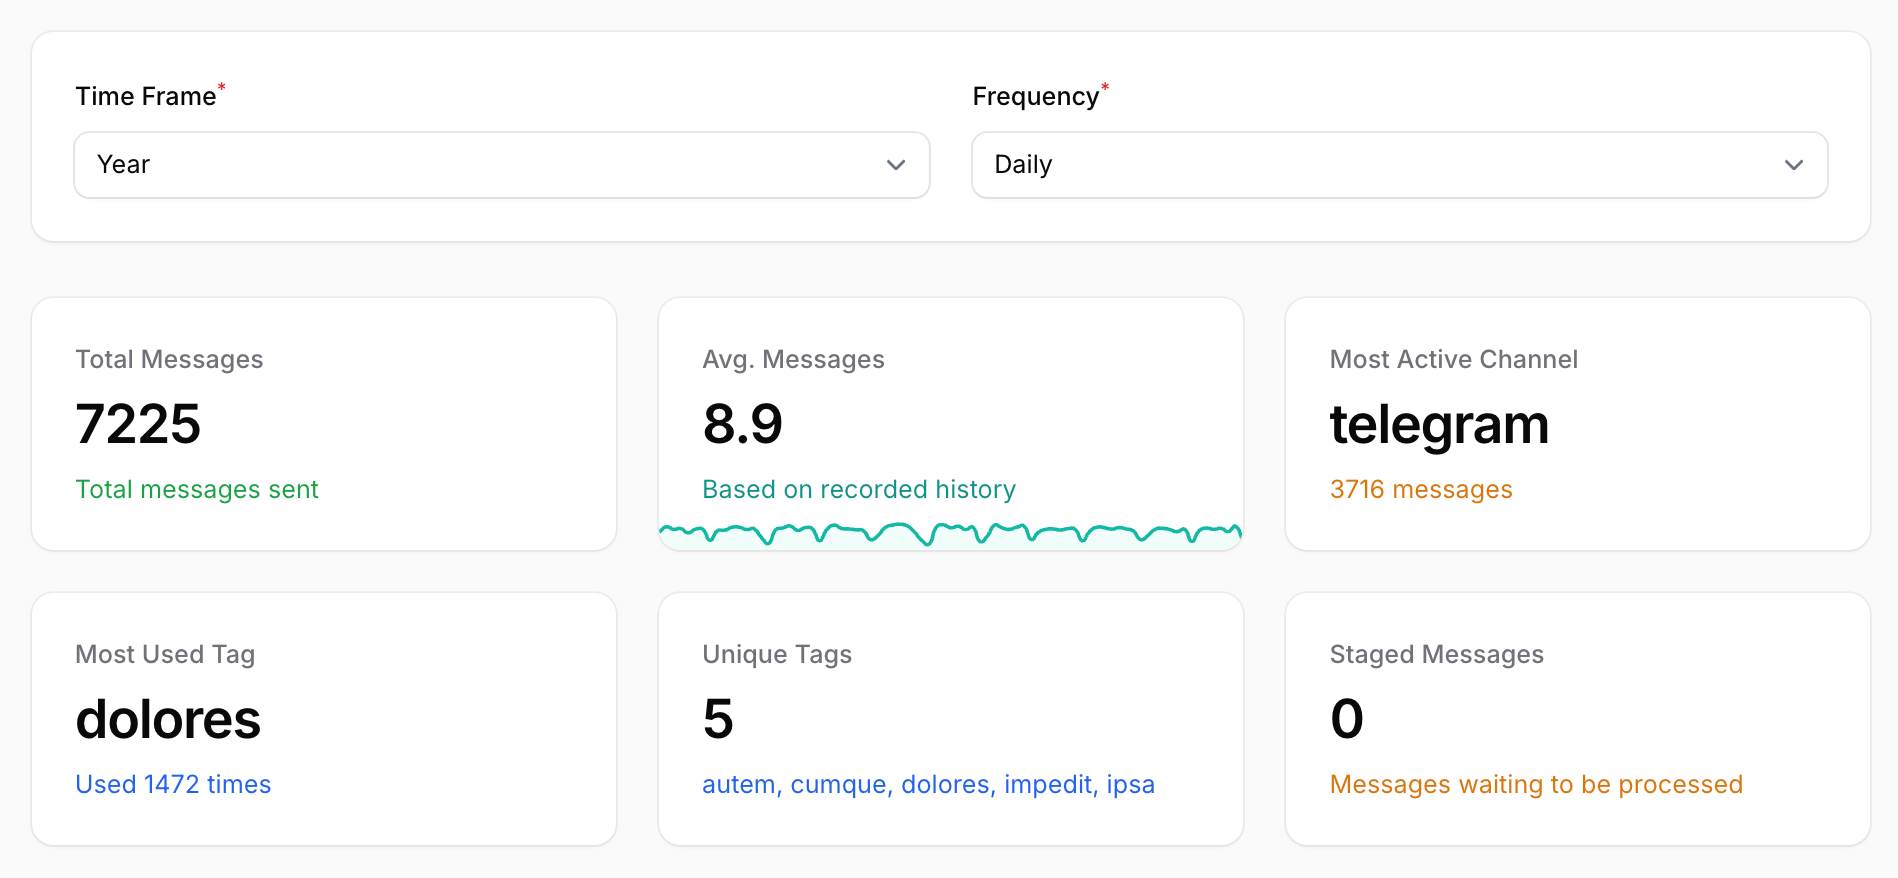Click the Time Frame label
The width and height of the screenshot is (1898, 878).
point(146,96)
